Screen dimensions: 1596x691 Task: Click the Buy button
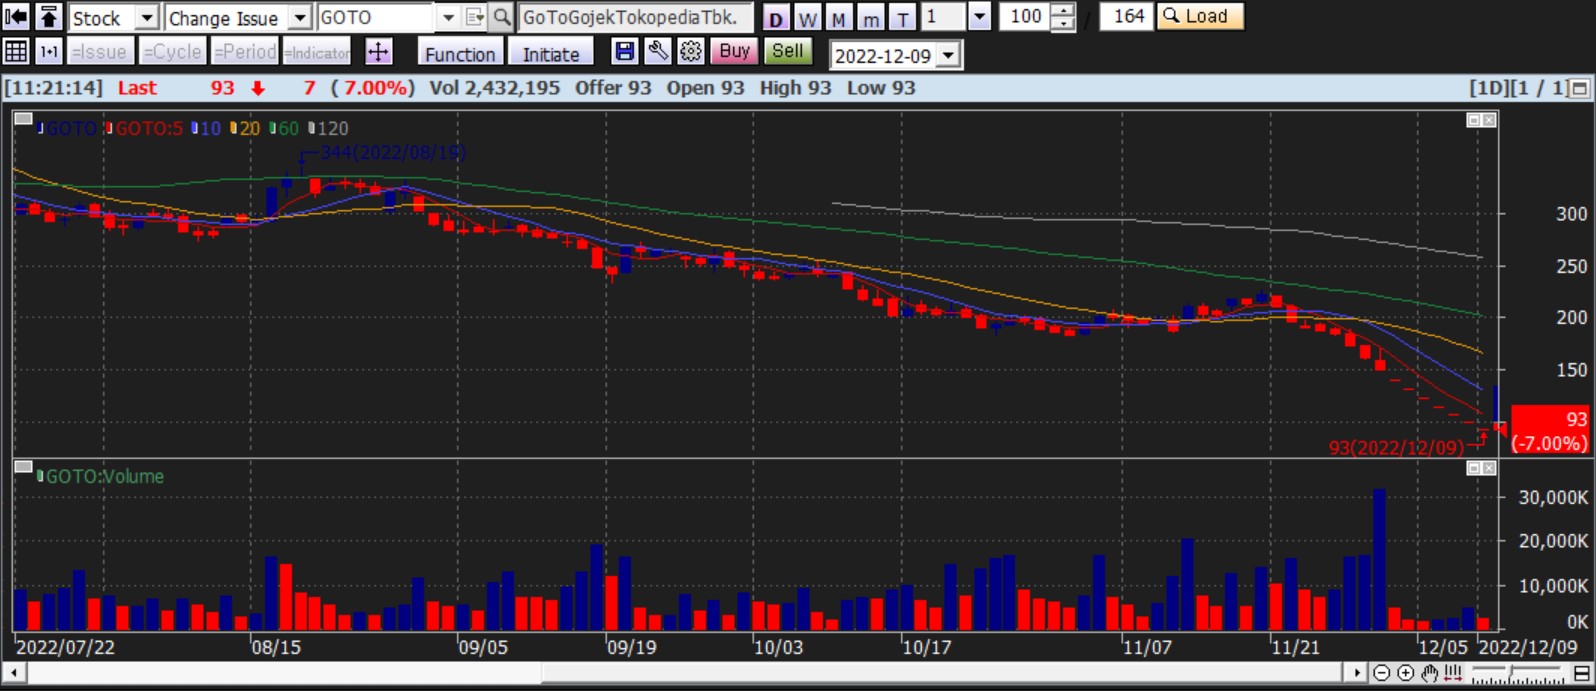(x=734, y=52)
